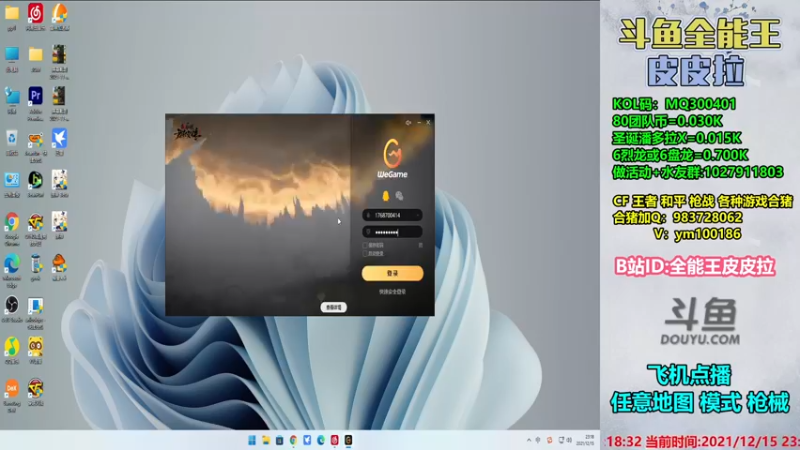
Task: Open the taskbar clock and date
Action: pyautogui.click(x=585, y=440)
